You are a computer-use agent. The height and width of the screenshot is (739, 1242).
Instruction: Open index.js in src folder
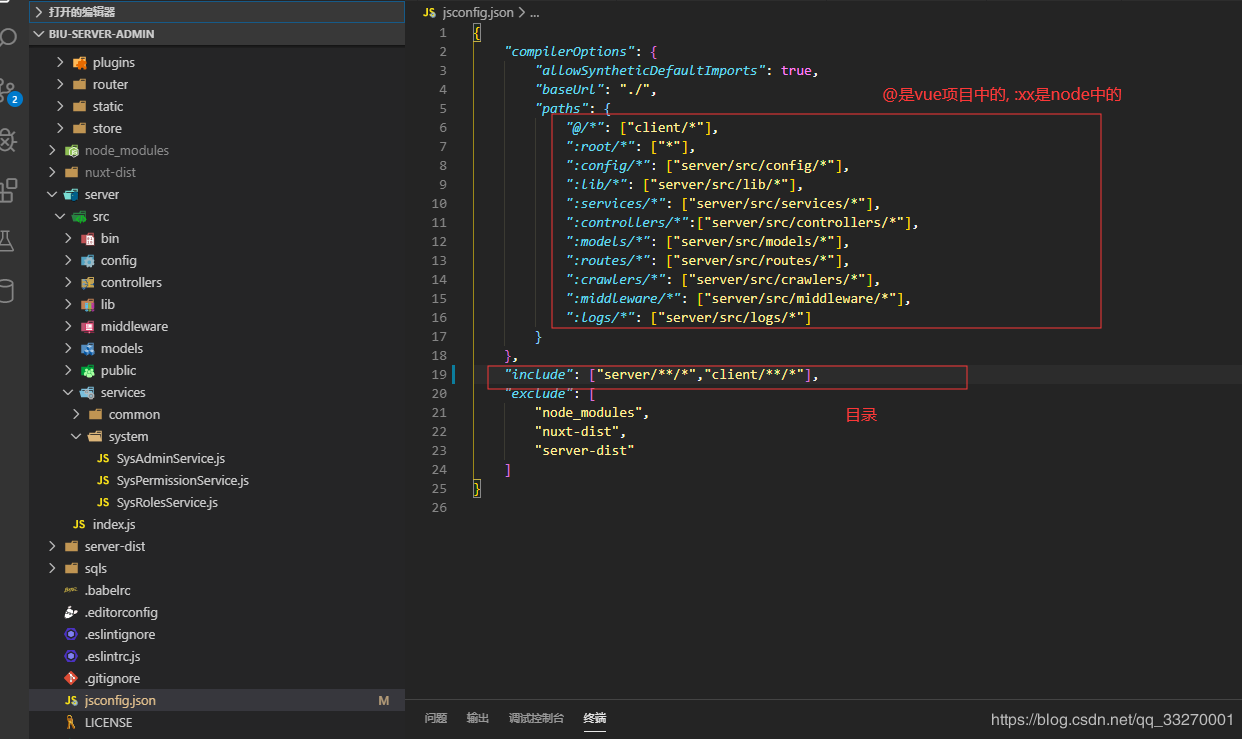tap(114, 524)
